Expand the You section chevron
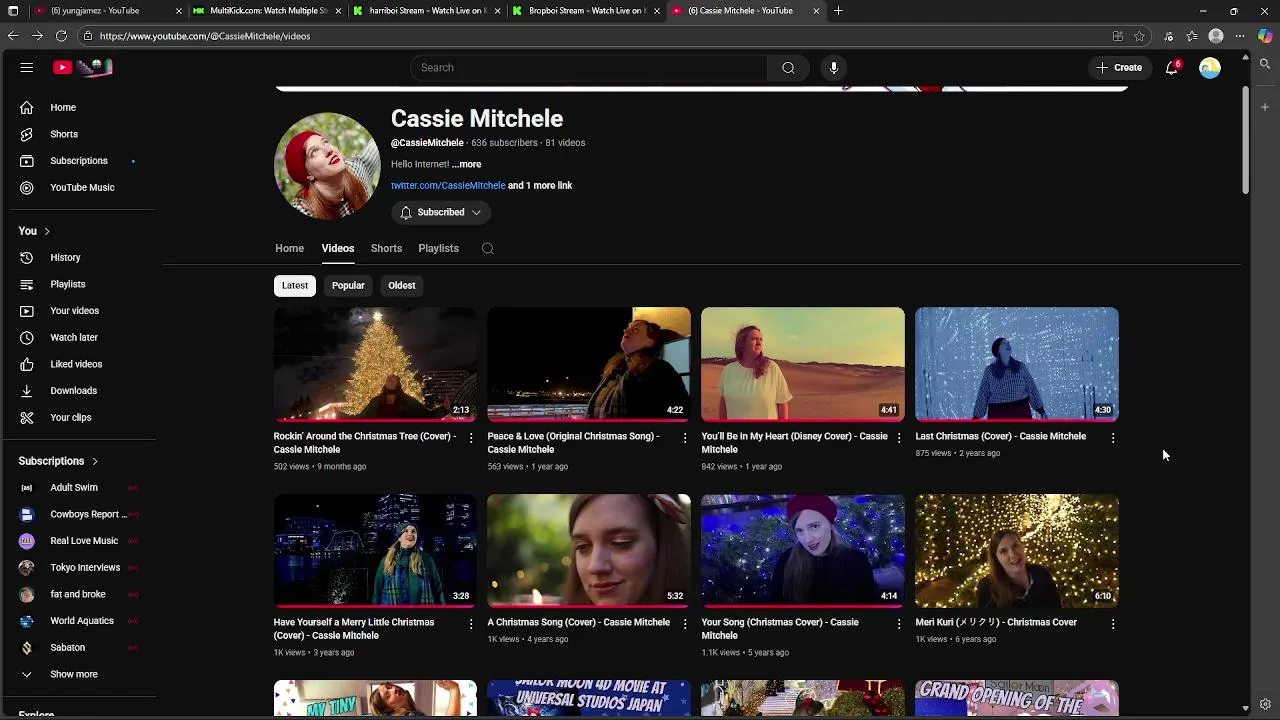 (46, 231)
